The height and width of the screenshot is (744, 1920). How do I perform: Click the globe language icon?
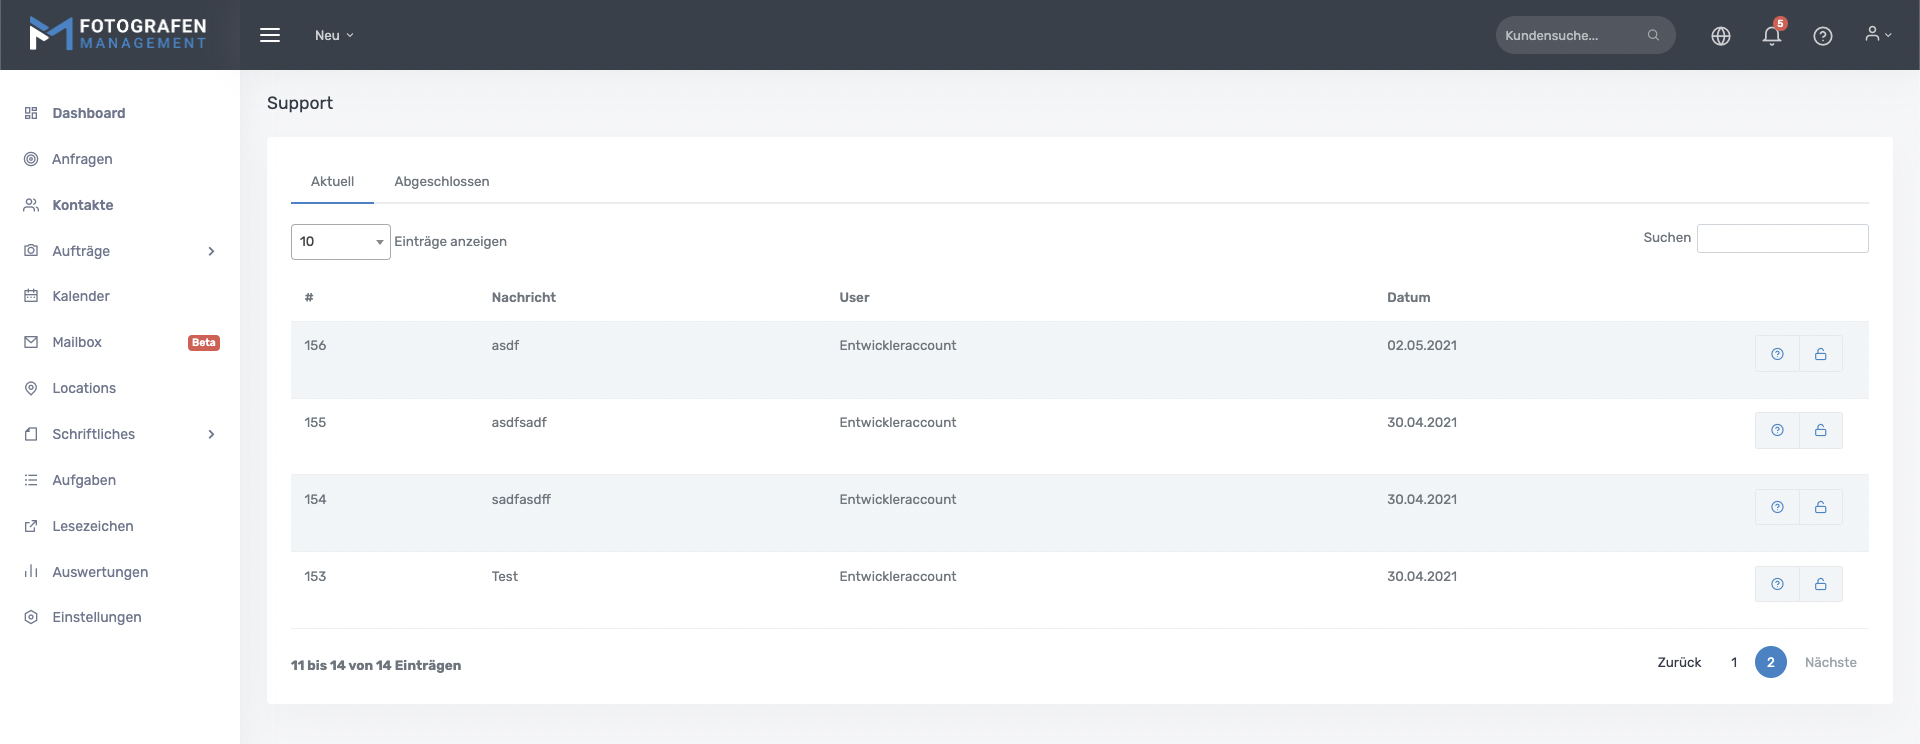(x=1720, y=36)
